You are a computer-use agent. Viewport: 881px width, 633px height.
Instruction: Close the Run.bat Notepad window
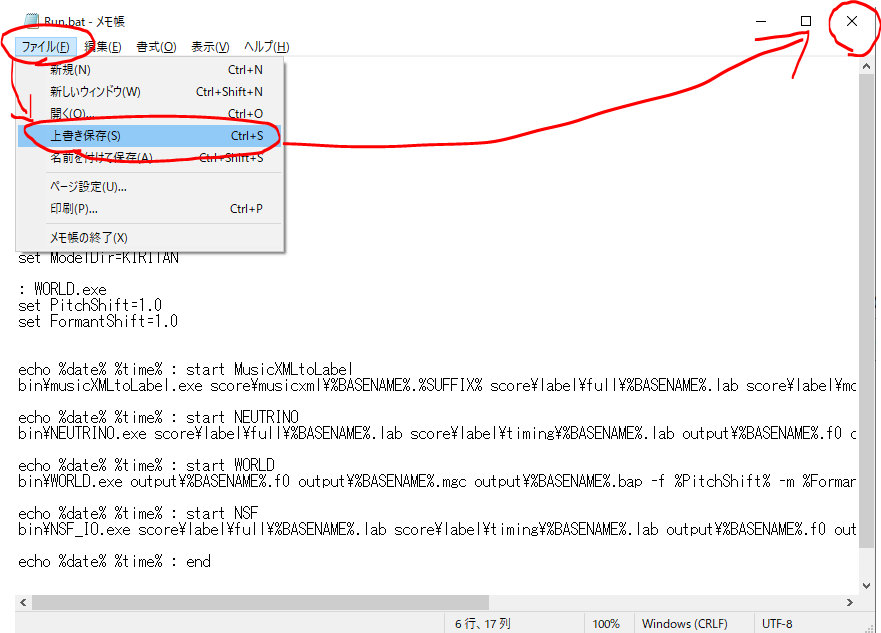click(x=852, y=21)
